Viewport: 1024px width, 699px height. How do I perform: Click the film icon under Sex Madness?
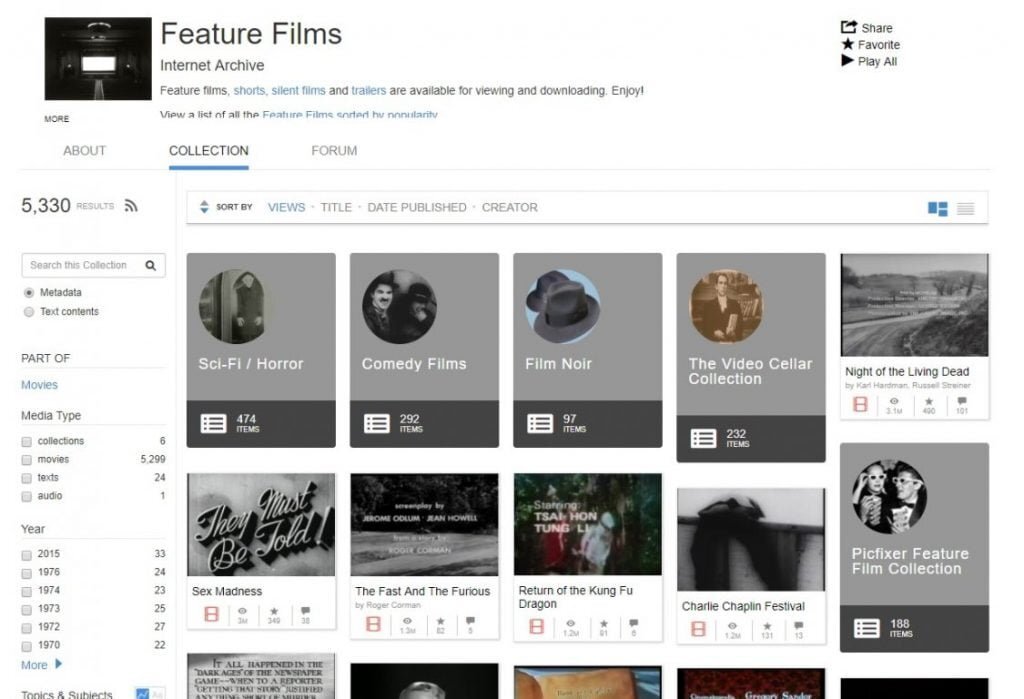[212, 614]
